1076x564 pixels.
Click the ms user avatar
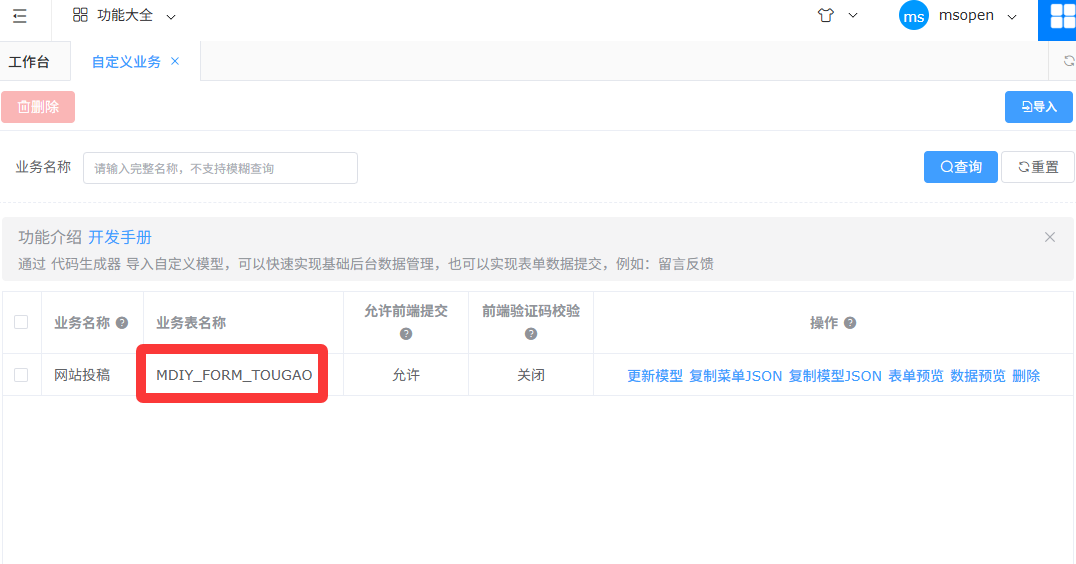coord(913,16)
